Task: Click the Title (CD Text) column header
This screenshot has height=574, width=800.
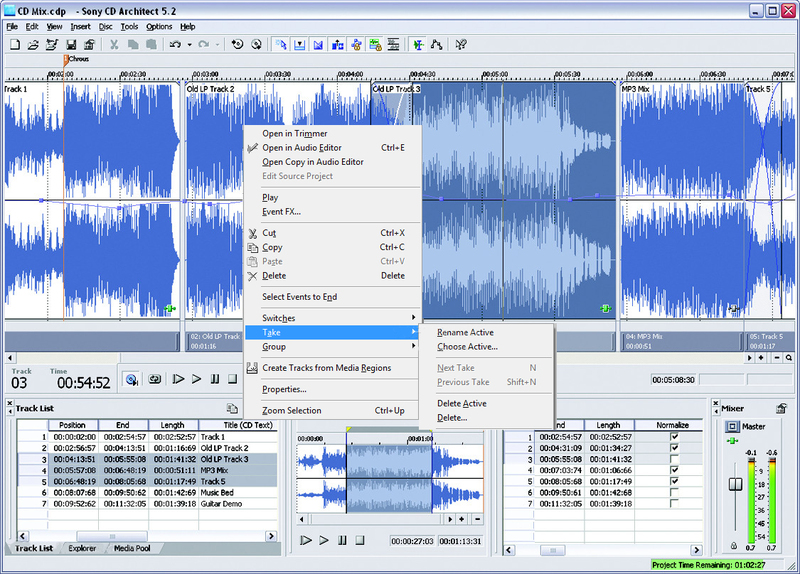Action: [x=238, y=425]
